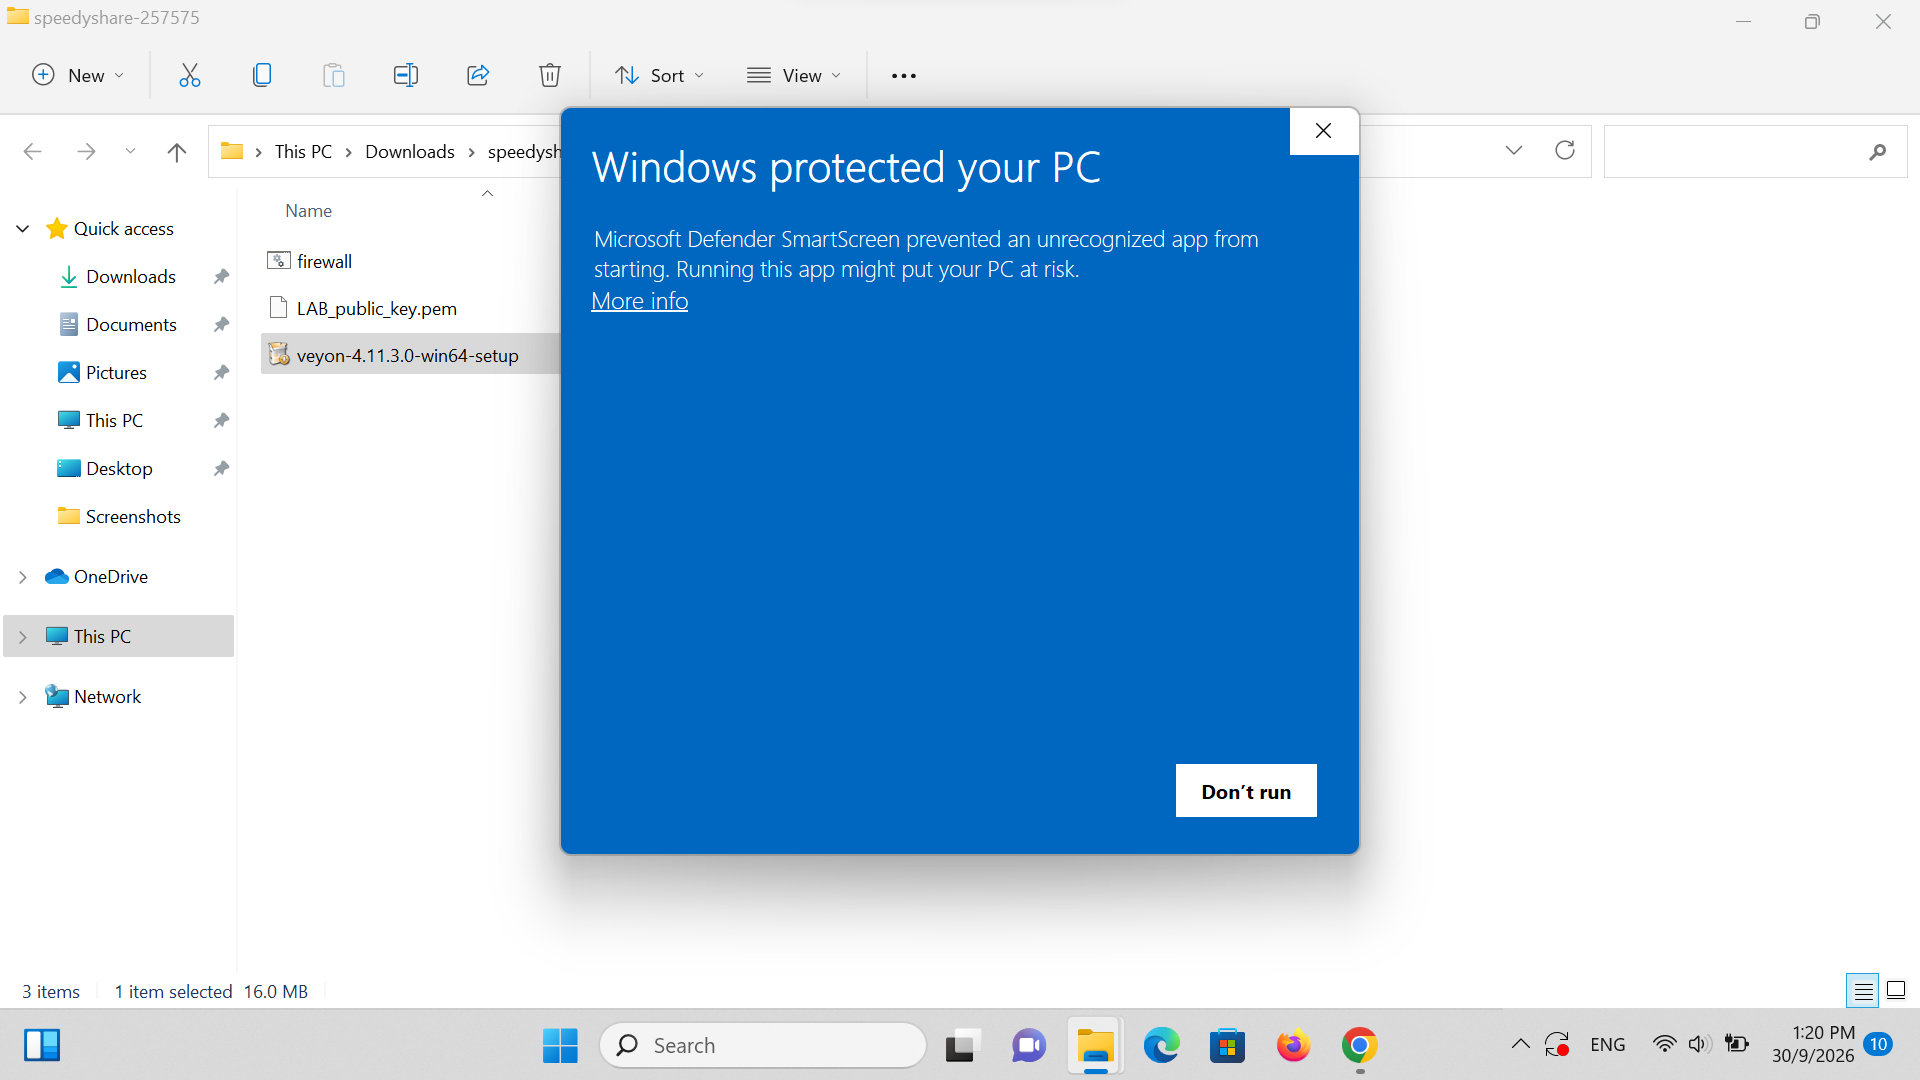This screenshot has width=1920, height=1080.
Task: Go up one folder level arrow
Action: [177, 152]
